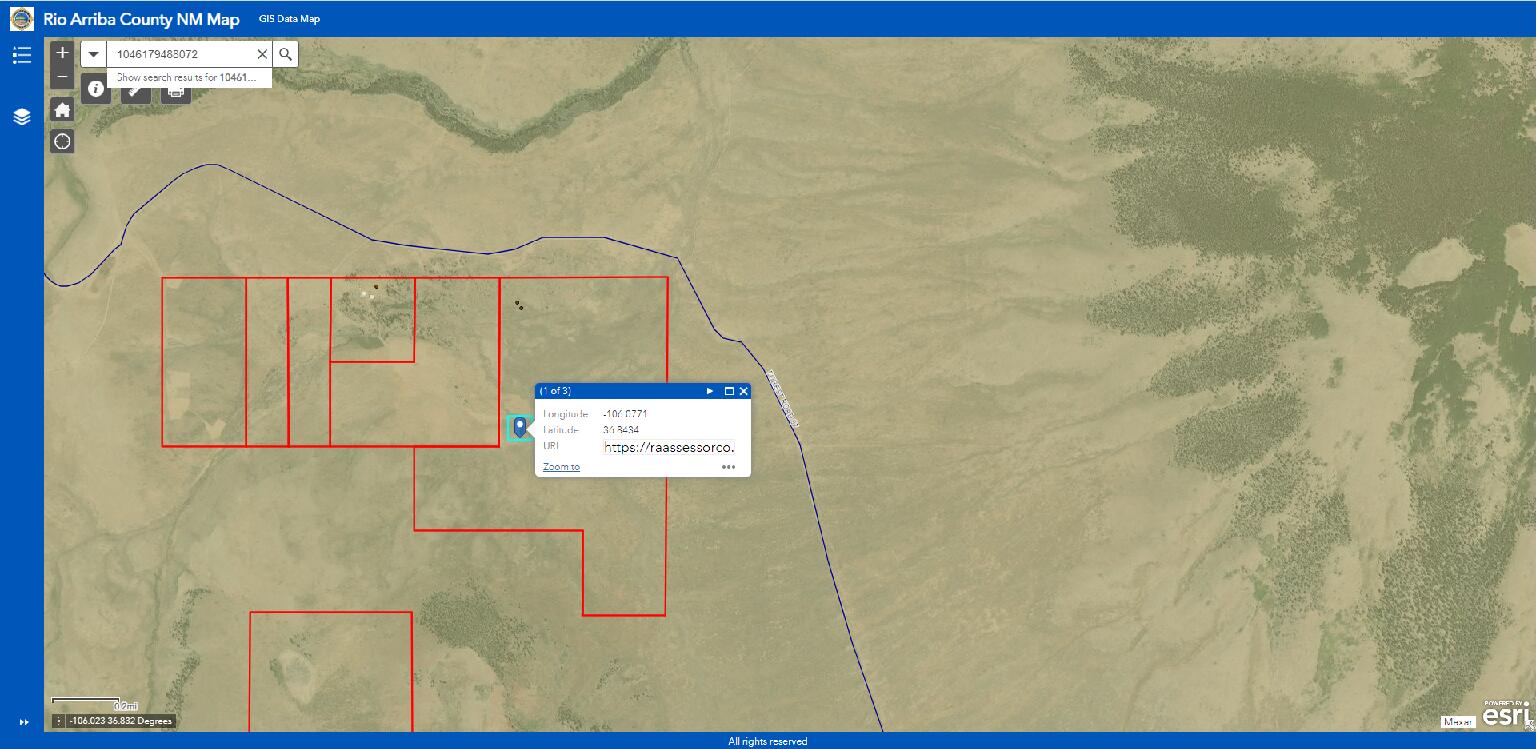Zoom in using the plus button
This screenshot has height=749, width=1537.
(61, 52)
